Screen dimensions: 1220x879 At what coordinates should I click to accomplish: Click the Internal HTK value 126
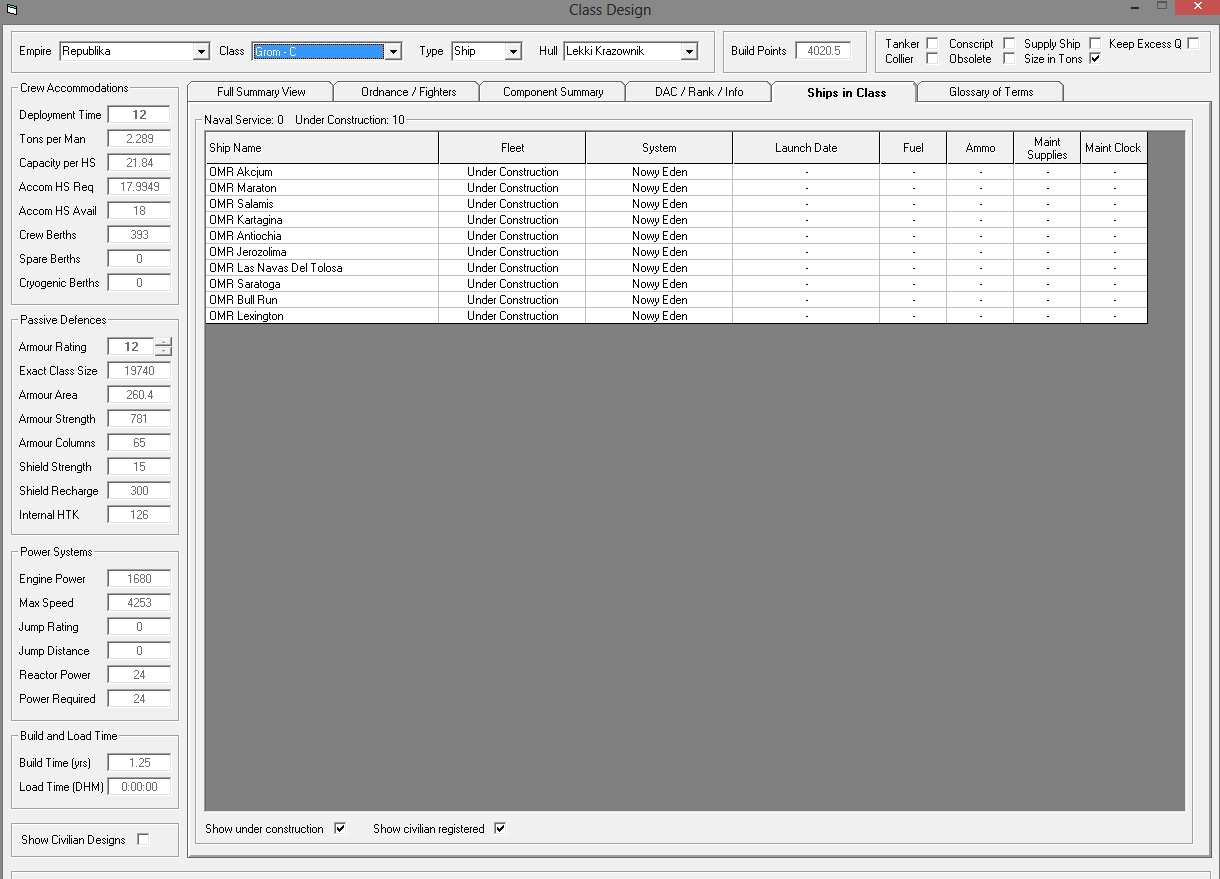click(x=139, y=515)
